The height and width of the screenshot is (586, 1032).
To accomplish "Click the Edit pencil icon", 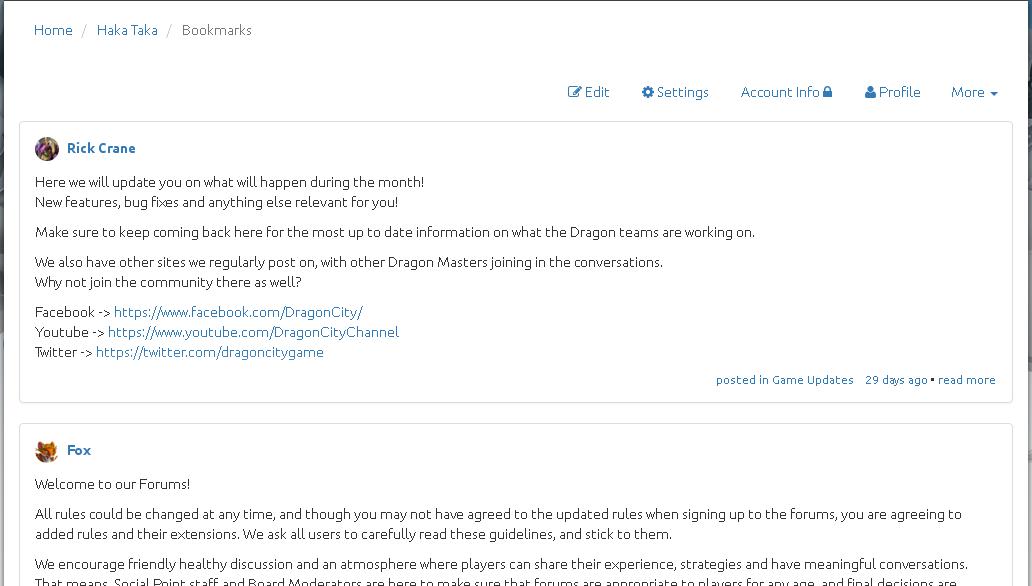I will point(574,92).
